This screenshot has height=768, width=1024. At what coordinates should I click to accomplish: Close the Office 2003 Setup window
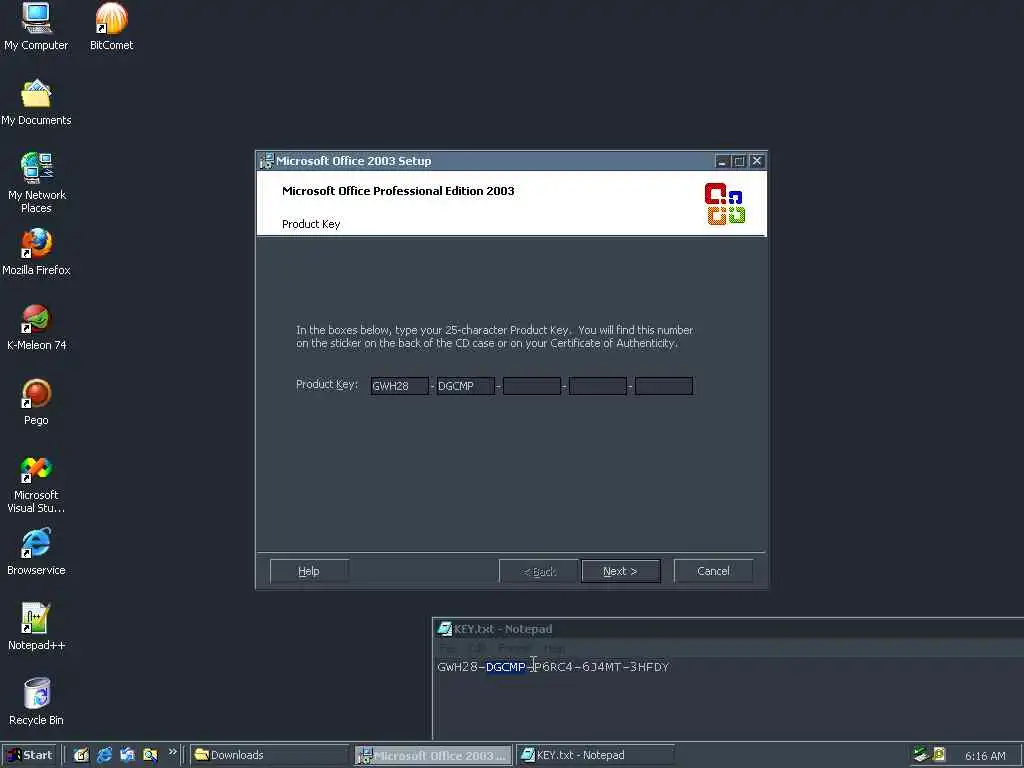[x=756, y=161]
